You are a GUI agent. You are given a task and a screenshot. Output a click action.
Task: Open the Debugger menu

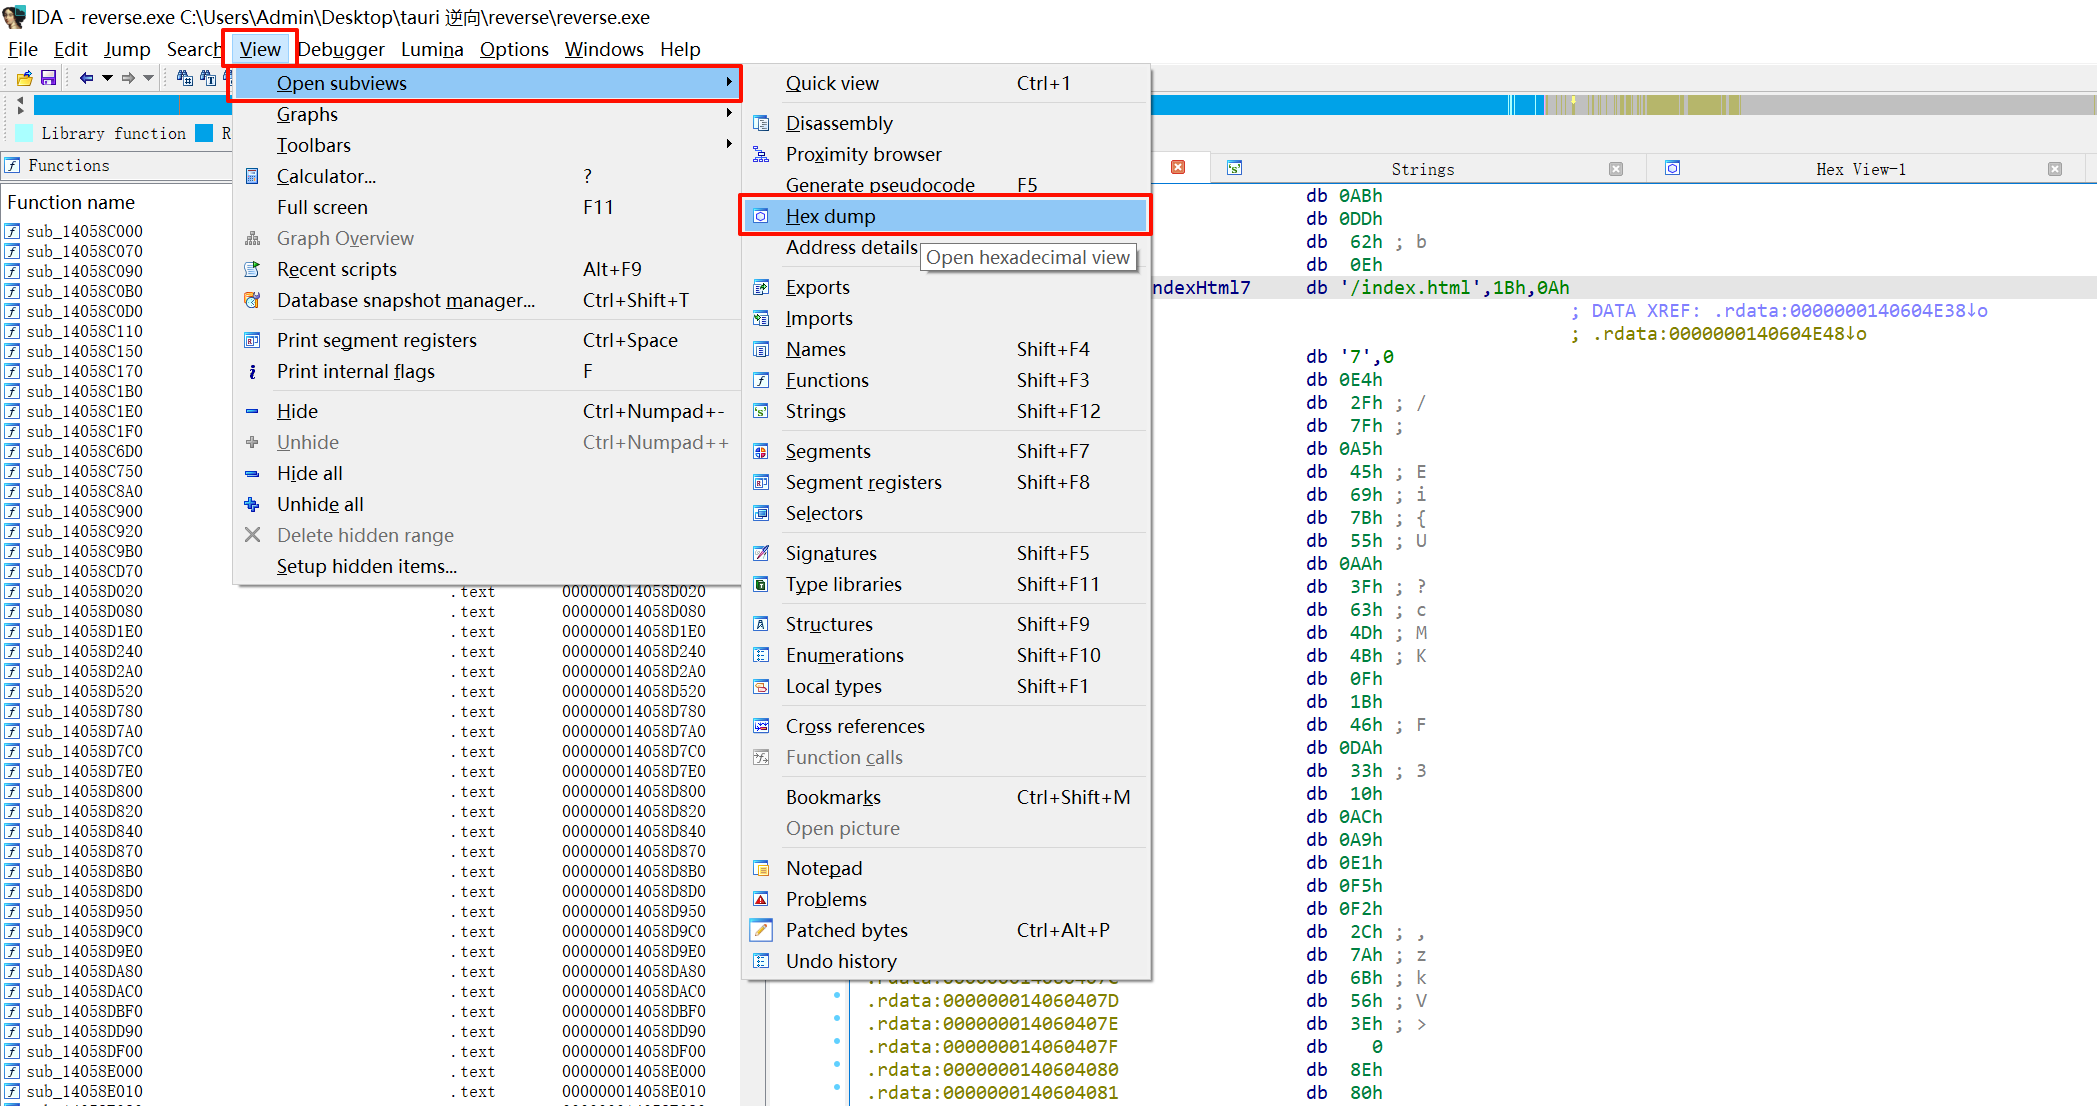(340, 49)
